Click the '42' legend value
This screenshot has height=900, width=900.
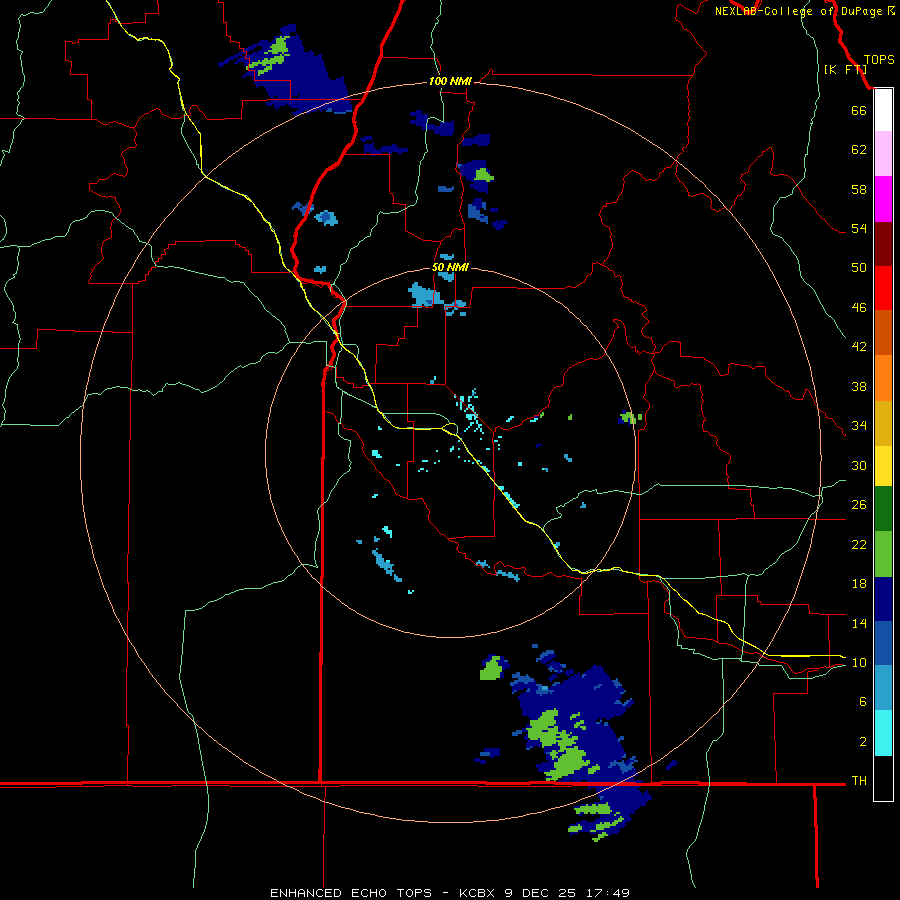(859, 347)
